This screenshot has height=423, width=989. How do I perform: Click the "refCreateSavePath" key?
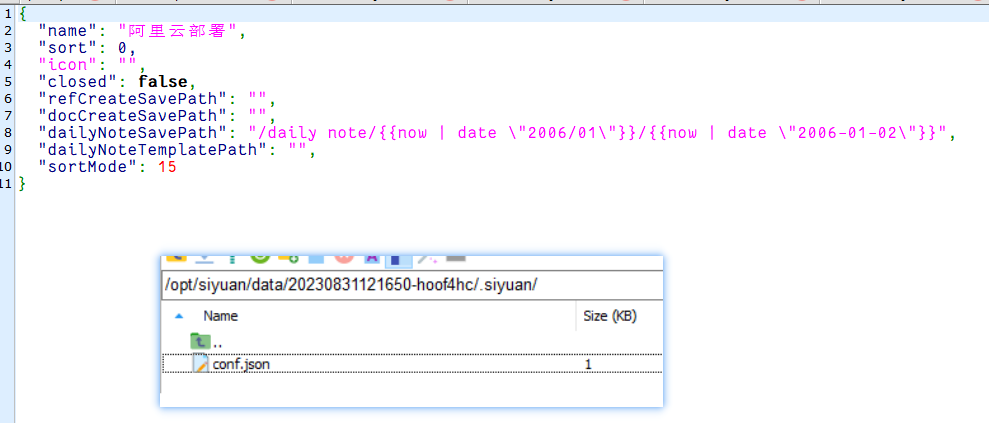click(132, 98)
